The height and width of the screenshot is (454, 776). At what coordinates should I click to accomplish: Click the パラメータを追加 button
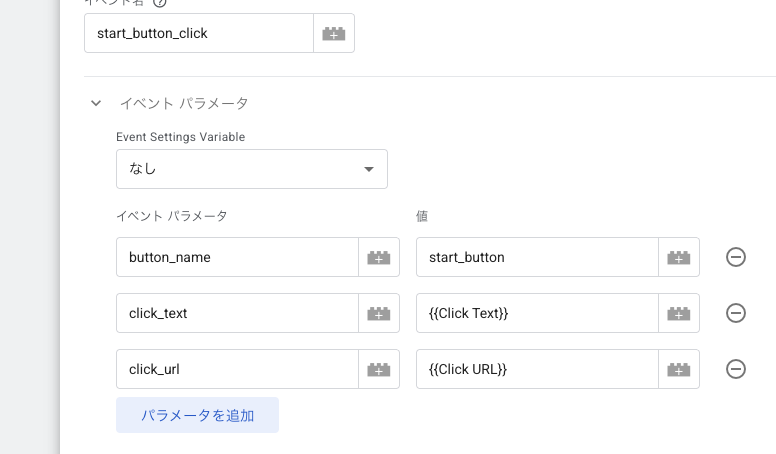[197, 415]
